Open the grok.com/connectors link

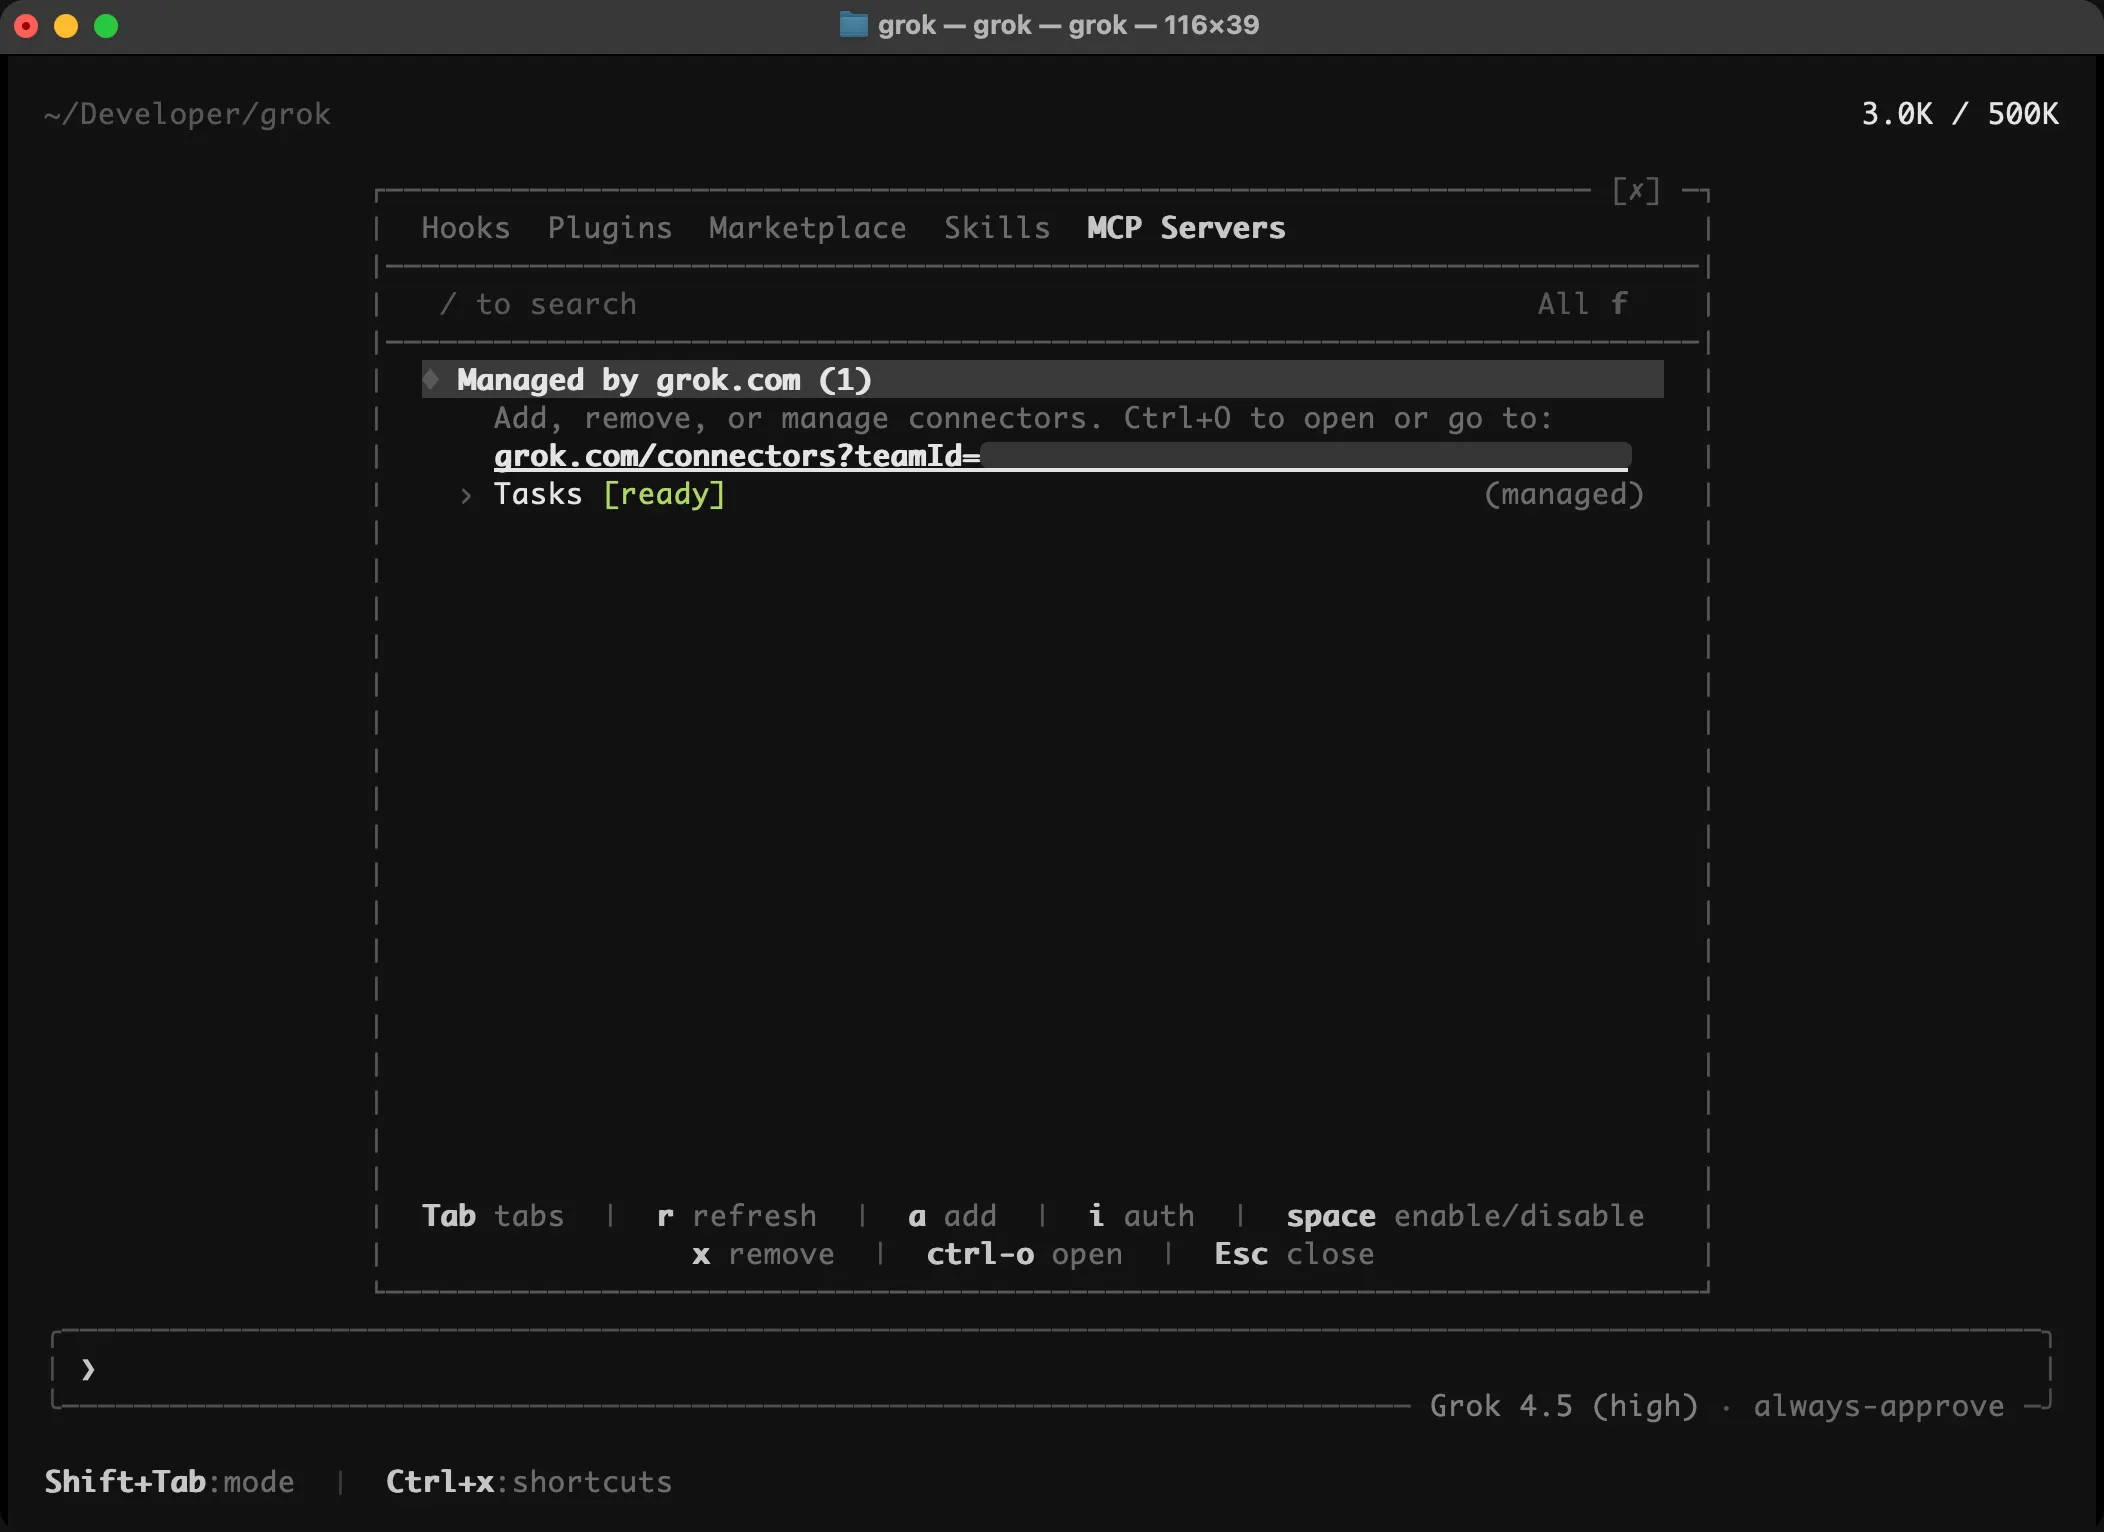[x=1062, y=456]
